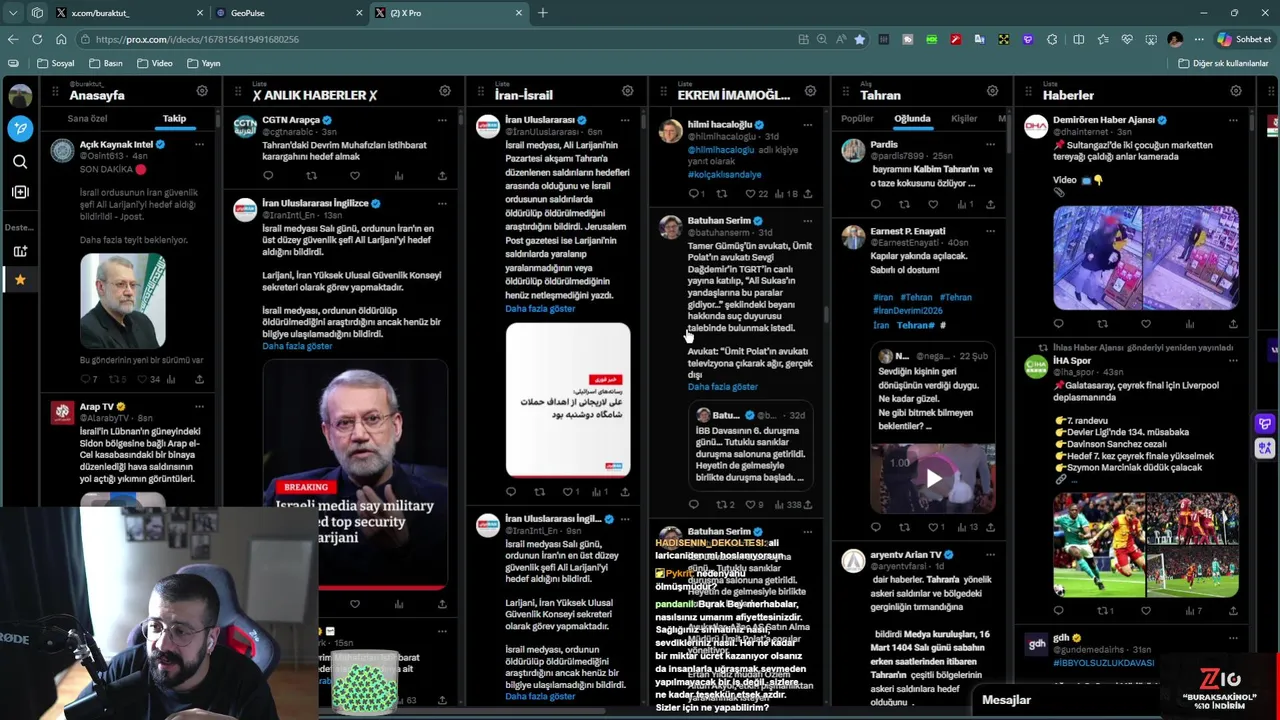Open ANLIK HABERLER column settings gear
This screenshot has width=1280, height=720.
[445, 91]
